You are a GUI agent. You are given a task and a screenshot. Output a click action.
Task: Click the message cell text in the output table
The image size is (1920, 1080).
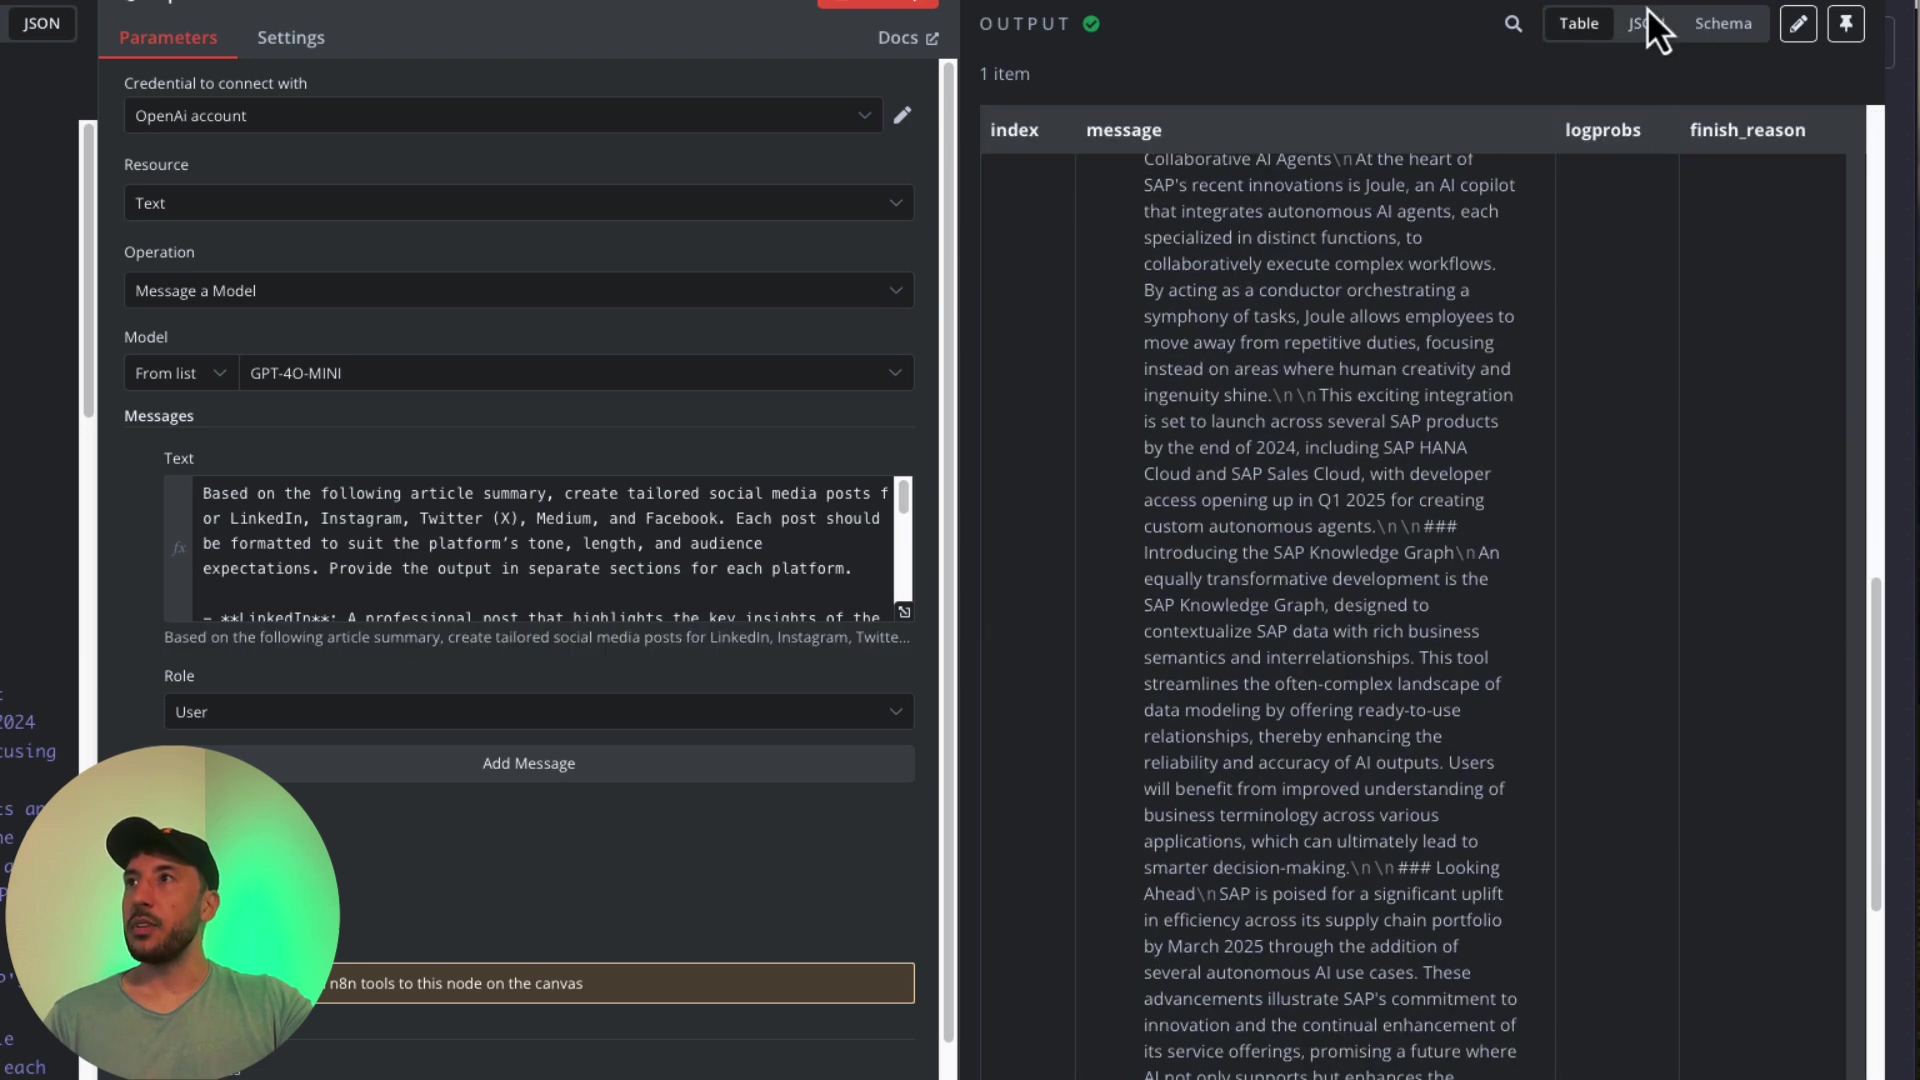pos(1330,617)
